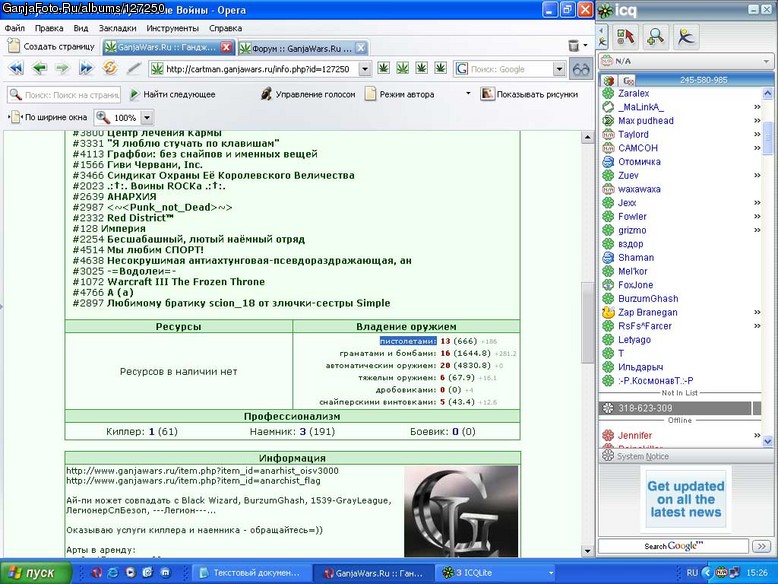Click the fast forward navigation icon

point(86,68)
